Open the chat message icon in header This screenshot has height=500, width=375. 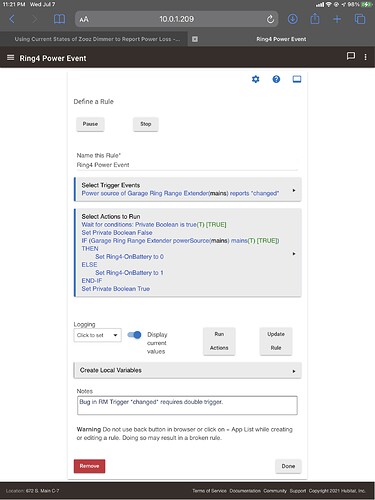351,56
